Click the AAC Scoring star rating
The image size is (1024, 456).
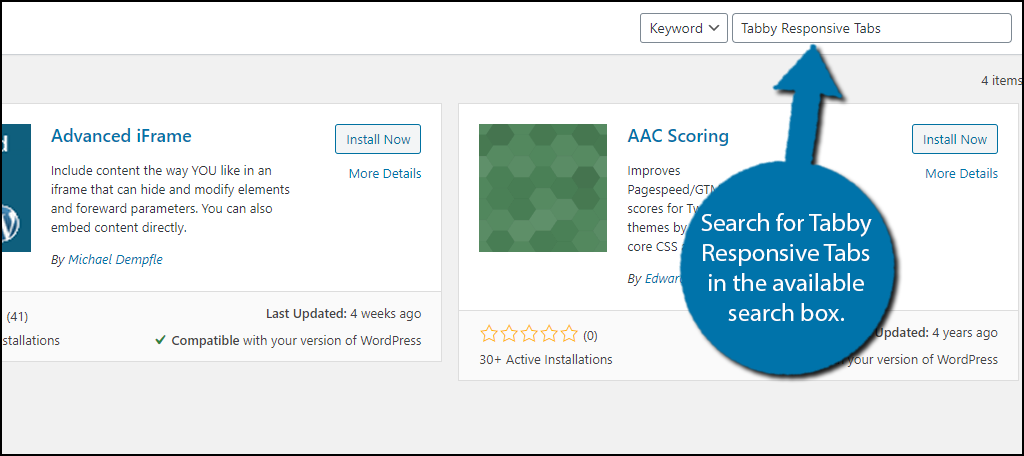click(x=529, y=334)
